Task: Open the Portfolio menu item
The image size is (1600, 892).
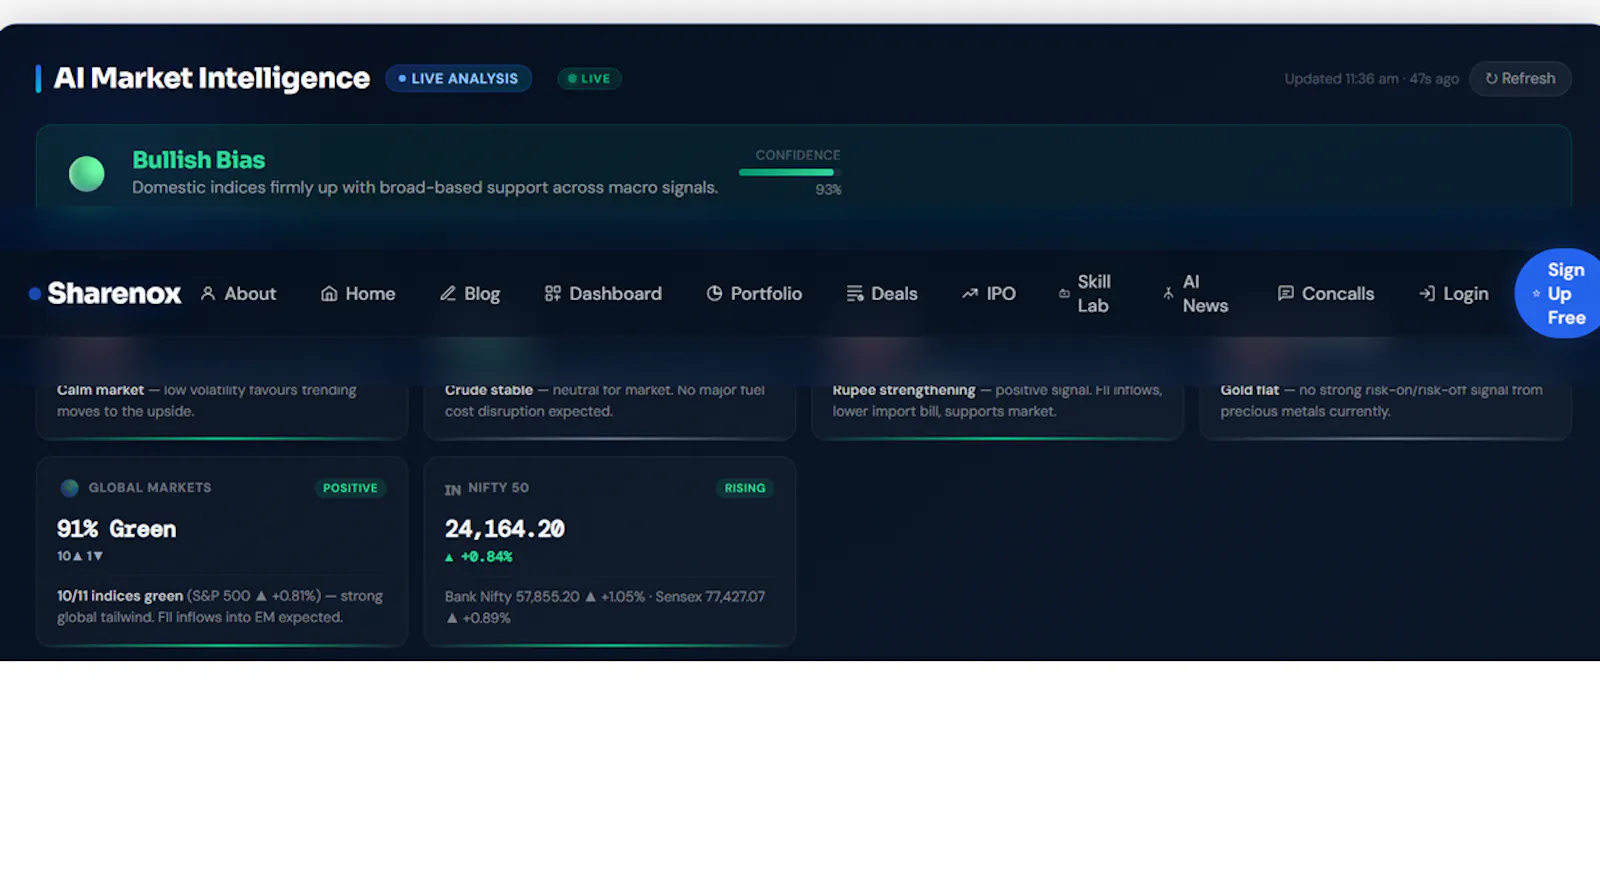Action: pos(766,293)
